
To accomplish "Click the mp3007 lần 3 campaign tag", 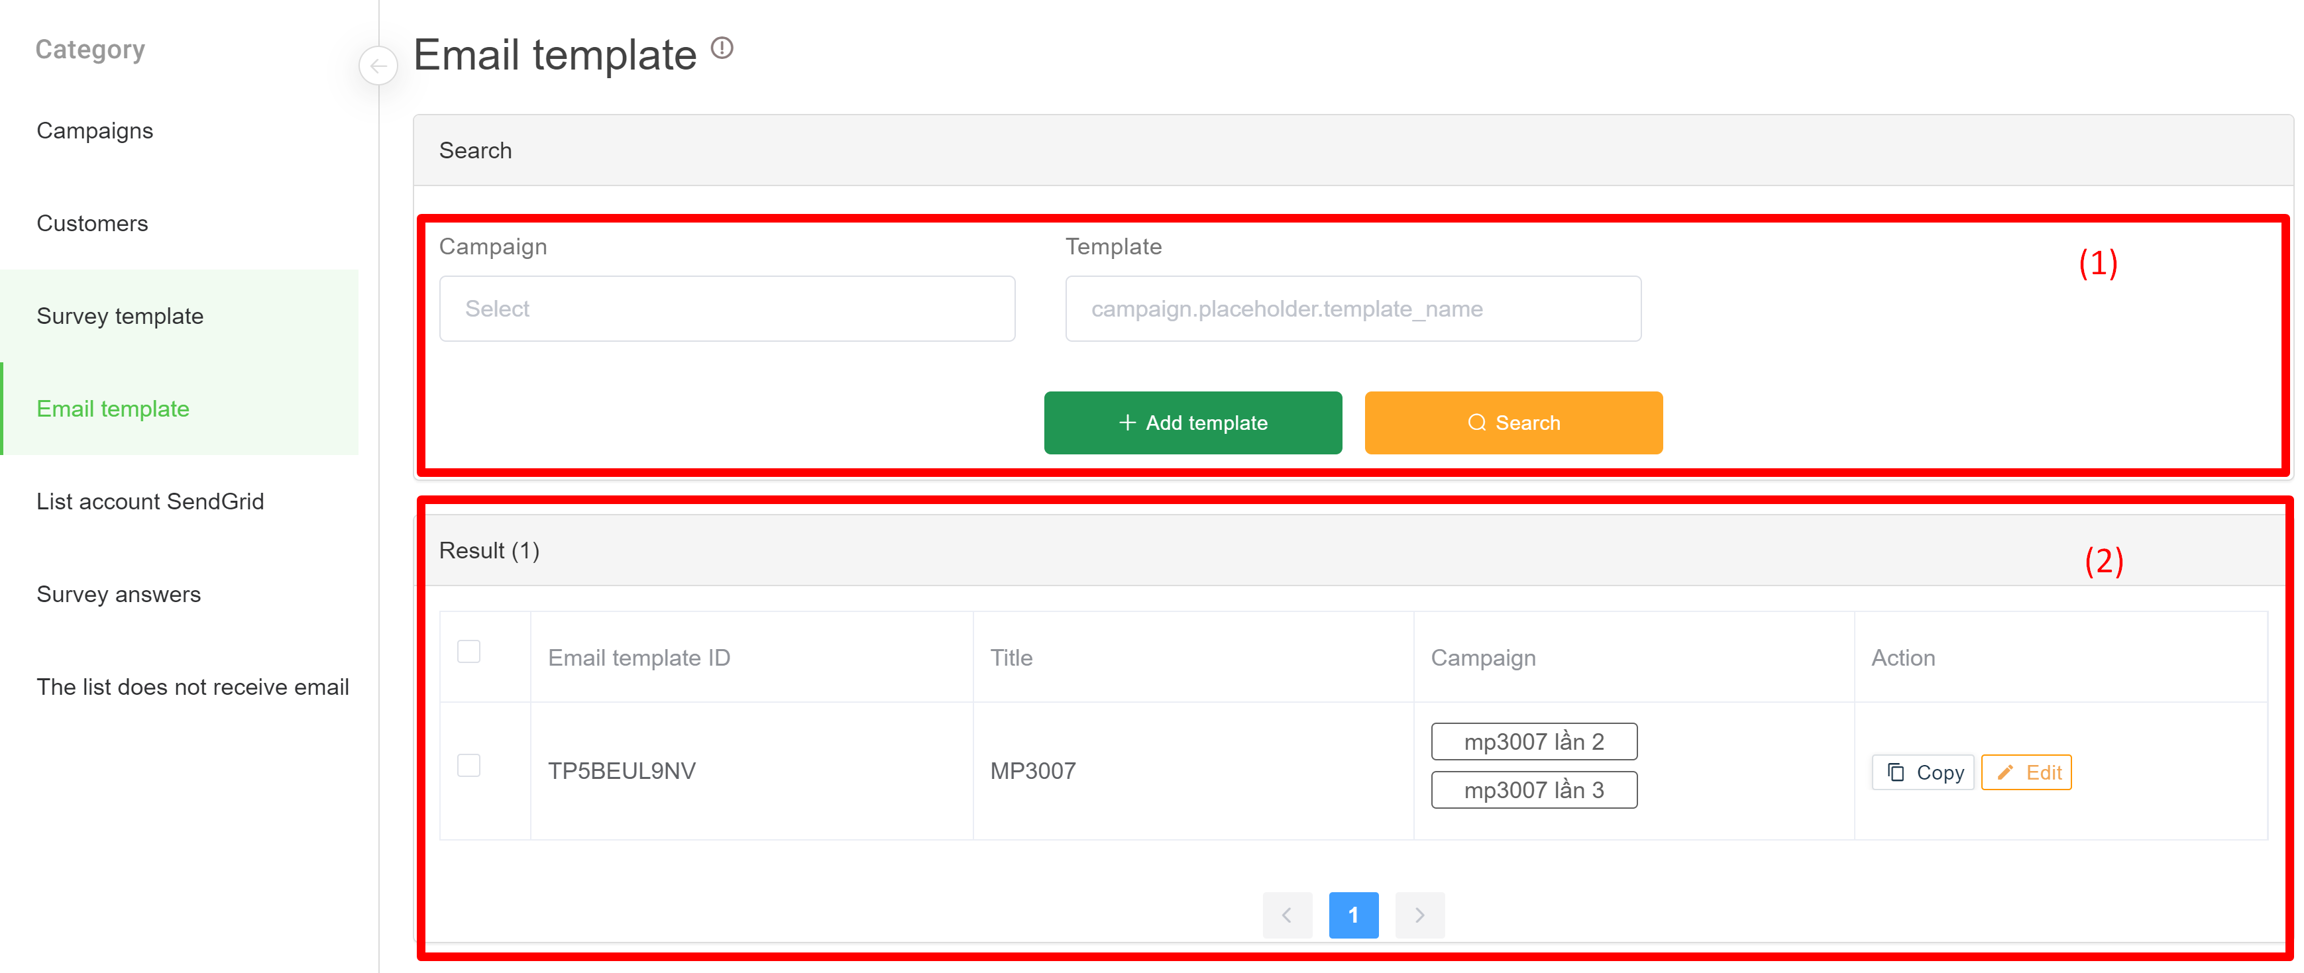I will (1533, 790).
